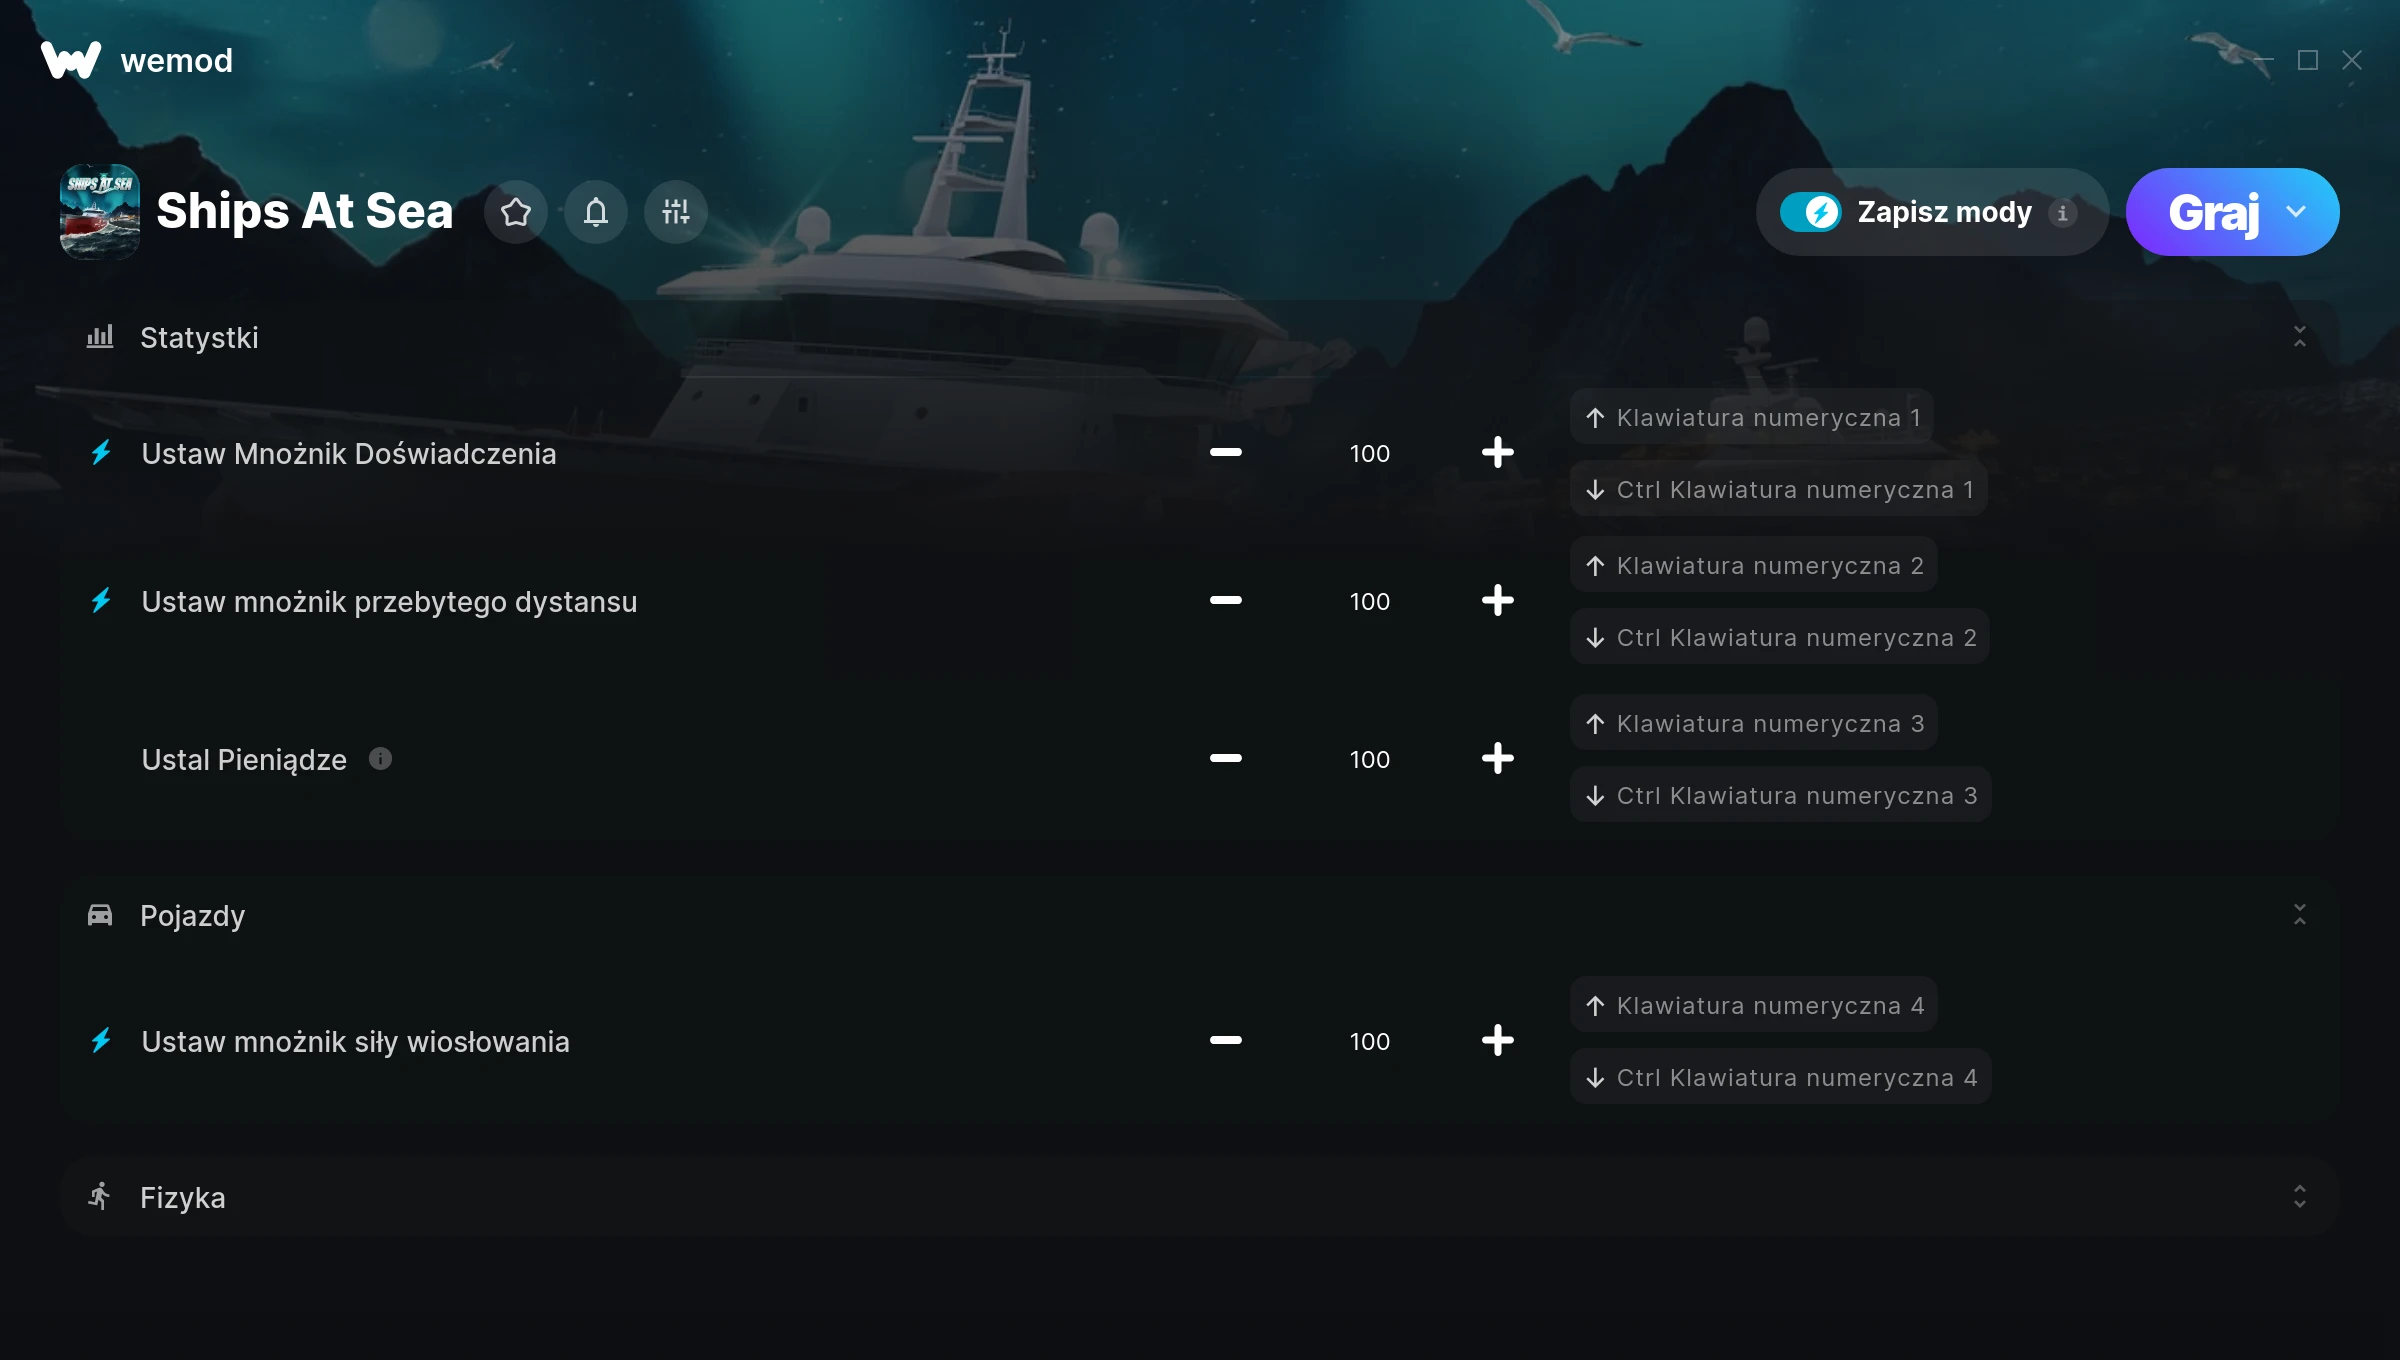Screen dimensions: 2400x1360
Task: Change the Klawiatura numeryczna 1 hotkey
Action: 1751,417
